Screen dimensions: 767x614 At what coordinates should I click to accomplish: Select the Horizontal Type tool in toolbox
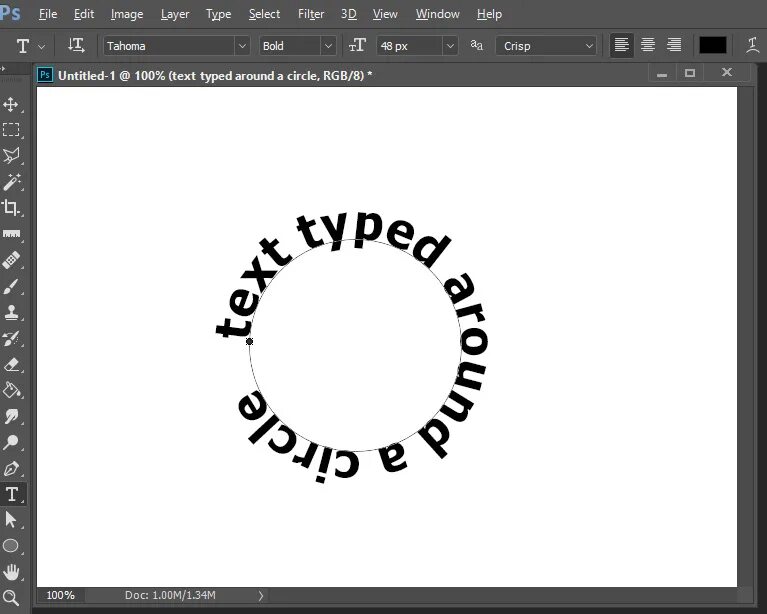pos(12,494)
